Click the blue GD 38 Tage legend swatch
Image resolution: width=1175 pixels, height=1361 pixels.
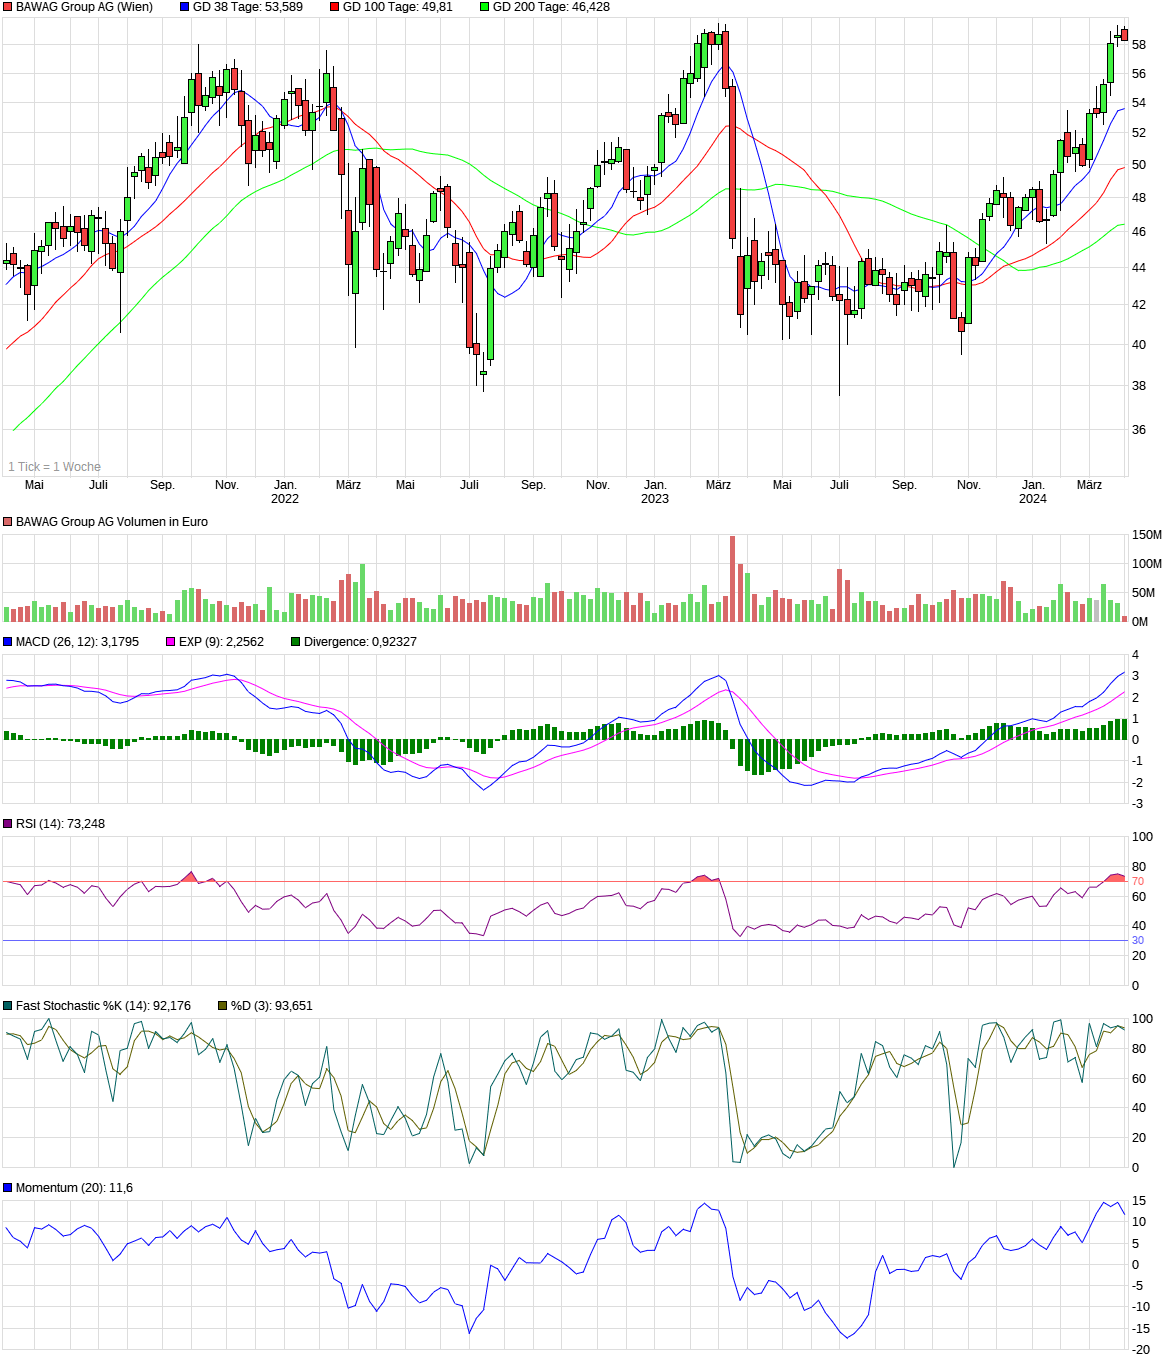click(184, 7)
